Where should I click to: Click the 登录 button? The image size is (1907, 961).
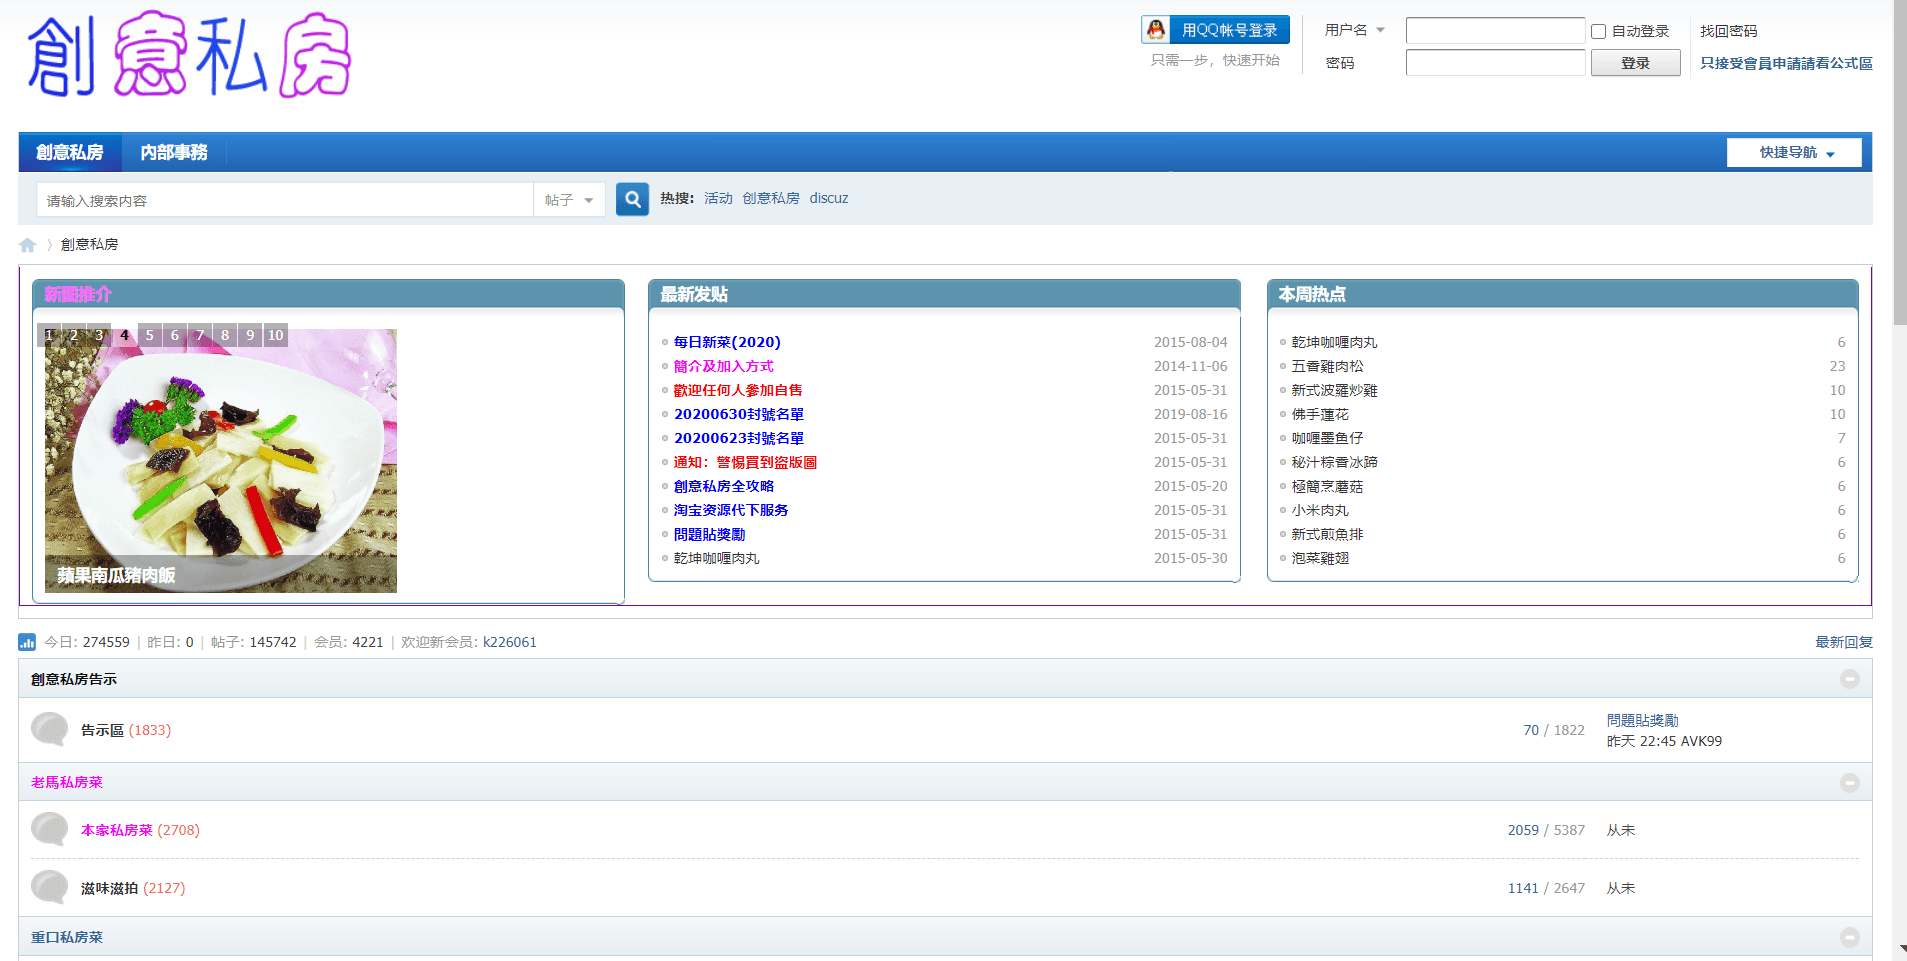(x=1636, y=63)
